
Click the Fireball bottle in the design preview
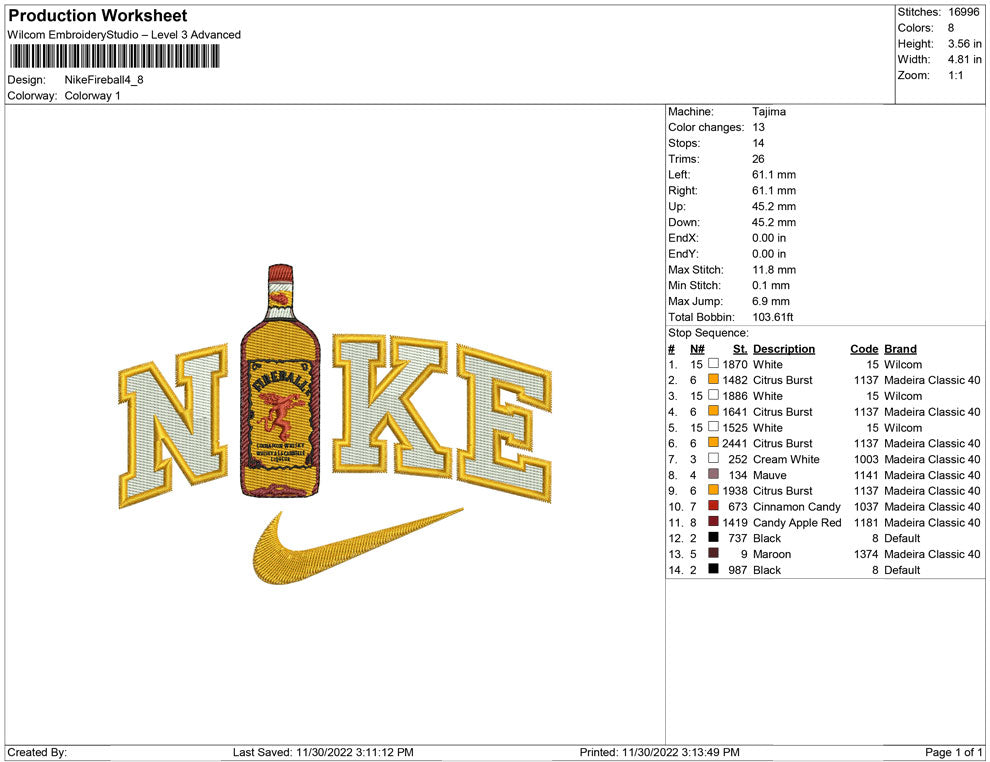[x=280, y=381]
